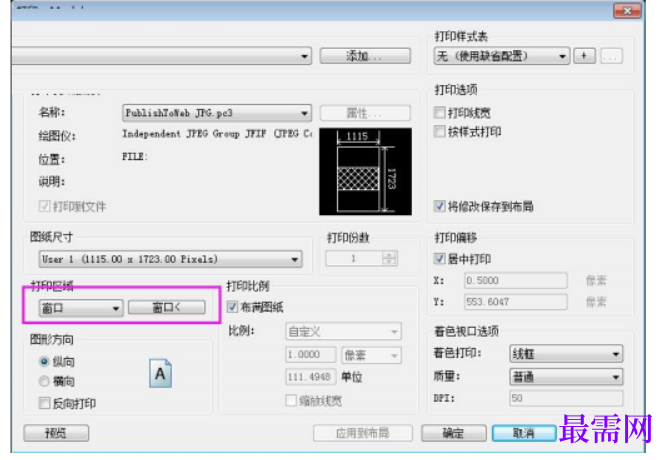The image size is (671, 460).
Task: Toggle 布满图纸 checkbox
Action: pyautogui.click(x=232, y=306)
